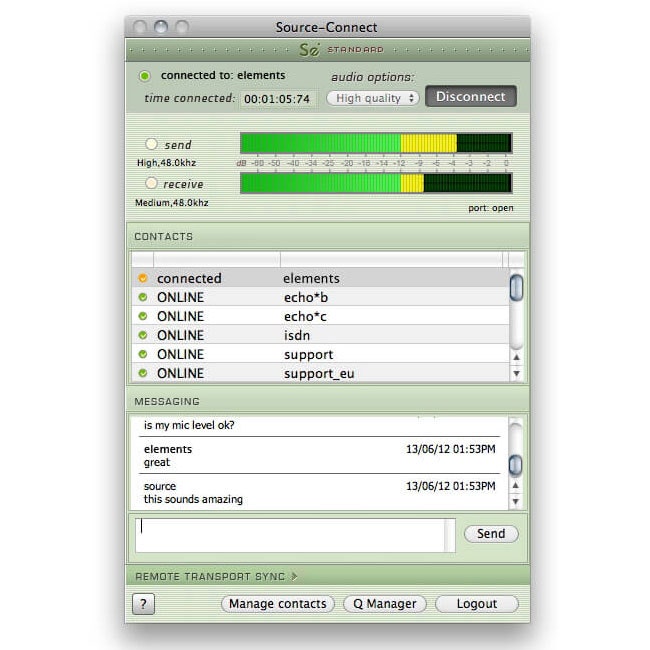Image resolution: width=650 pixels, height=650 pixels.
Task: Open the High quality audio options dropdown
Action: point(373,98)
